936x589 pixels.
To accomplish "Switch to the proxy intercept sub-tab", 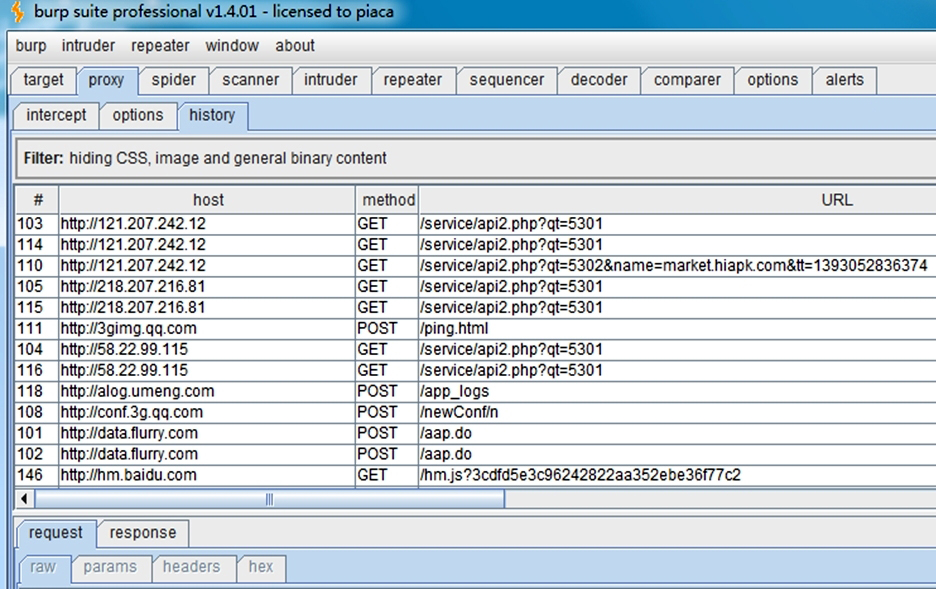I will (x=56, y=115).
